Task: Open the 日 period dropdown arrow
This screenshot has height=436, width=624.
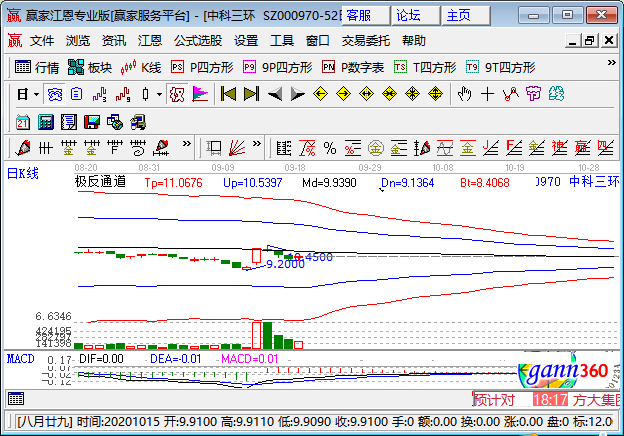Action: pyautogui.click(x=36, y=95)
